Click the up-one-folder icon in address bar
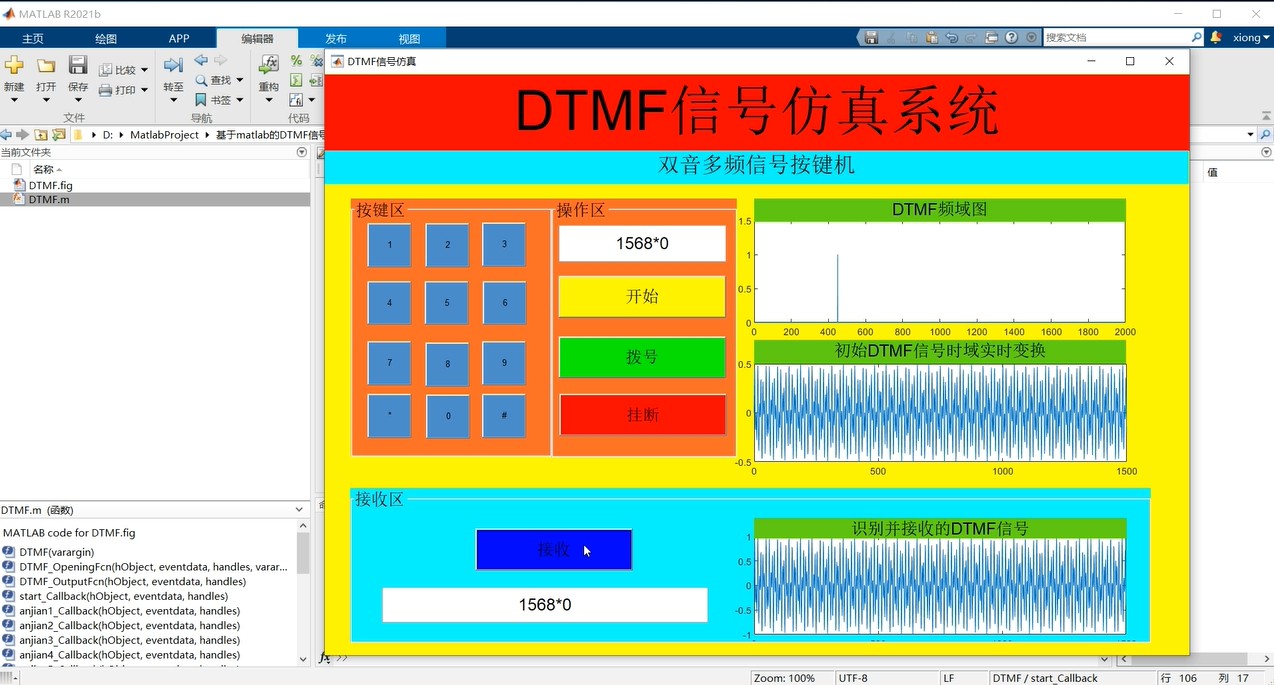Image resolution: width=1274 pixels, height=685 pixels. tap(41, 135)
